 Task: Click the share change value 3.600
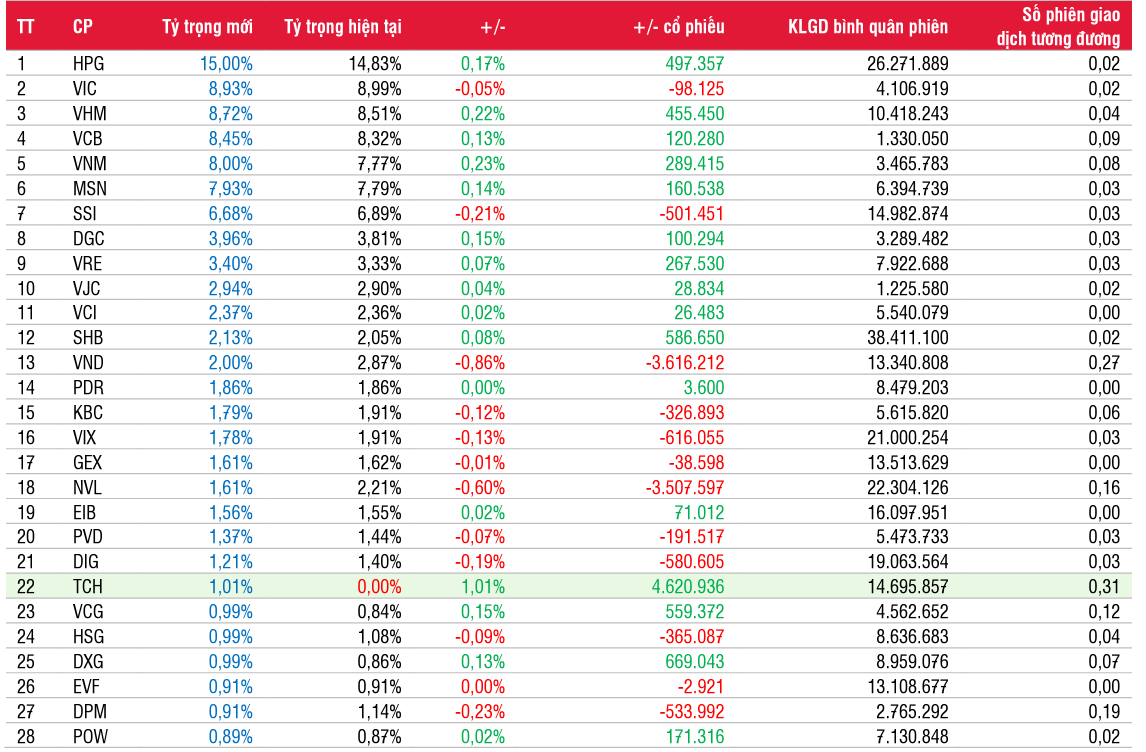pyautogui.click(x=705, y=387)
